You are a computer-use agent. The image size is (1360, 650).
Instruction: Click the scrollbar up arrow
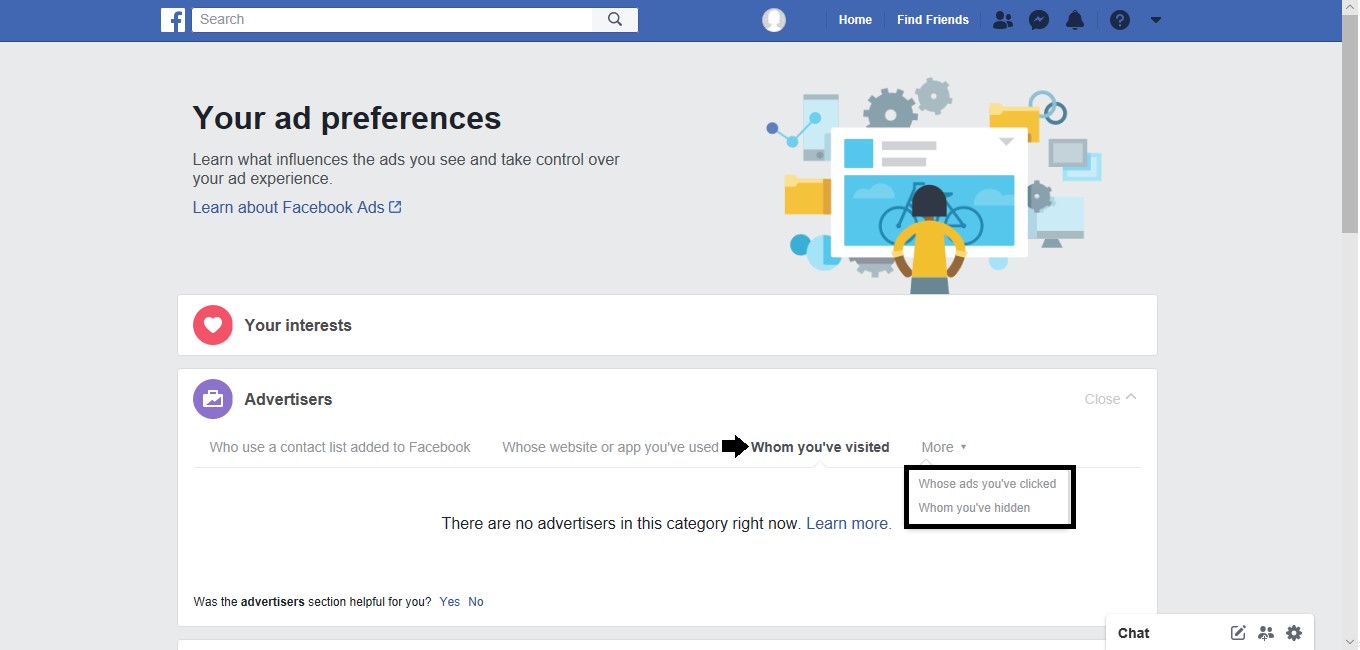coord(1350,8)
